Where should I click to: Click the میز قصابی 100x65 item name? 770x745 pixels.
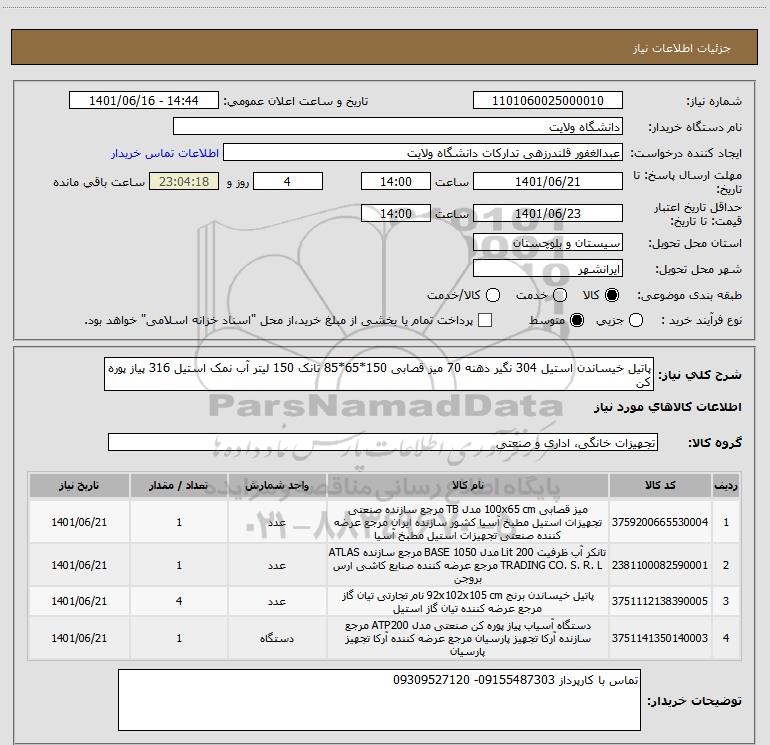click(468, 522)
